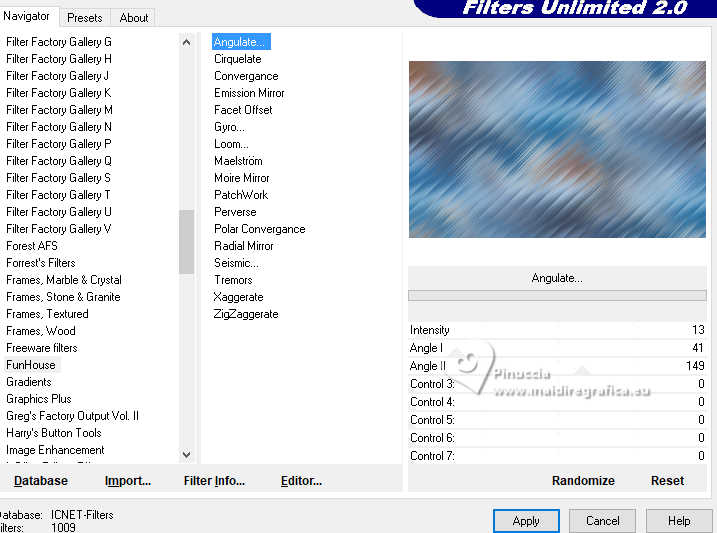
Task: Select the Xaggerate filter
Action: coord(238,297)
